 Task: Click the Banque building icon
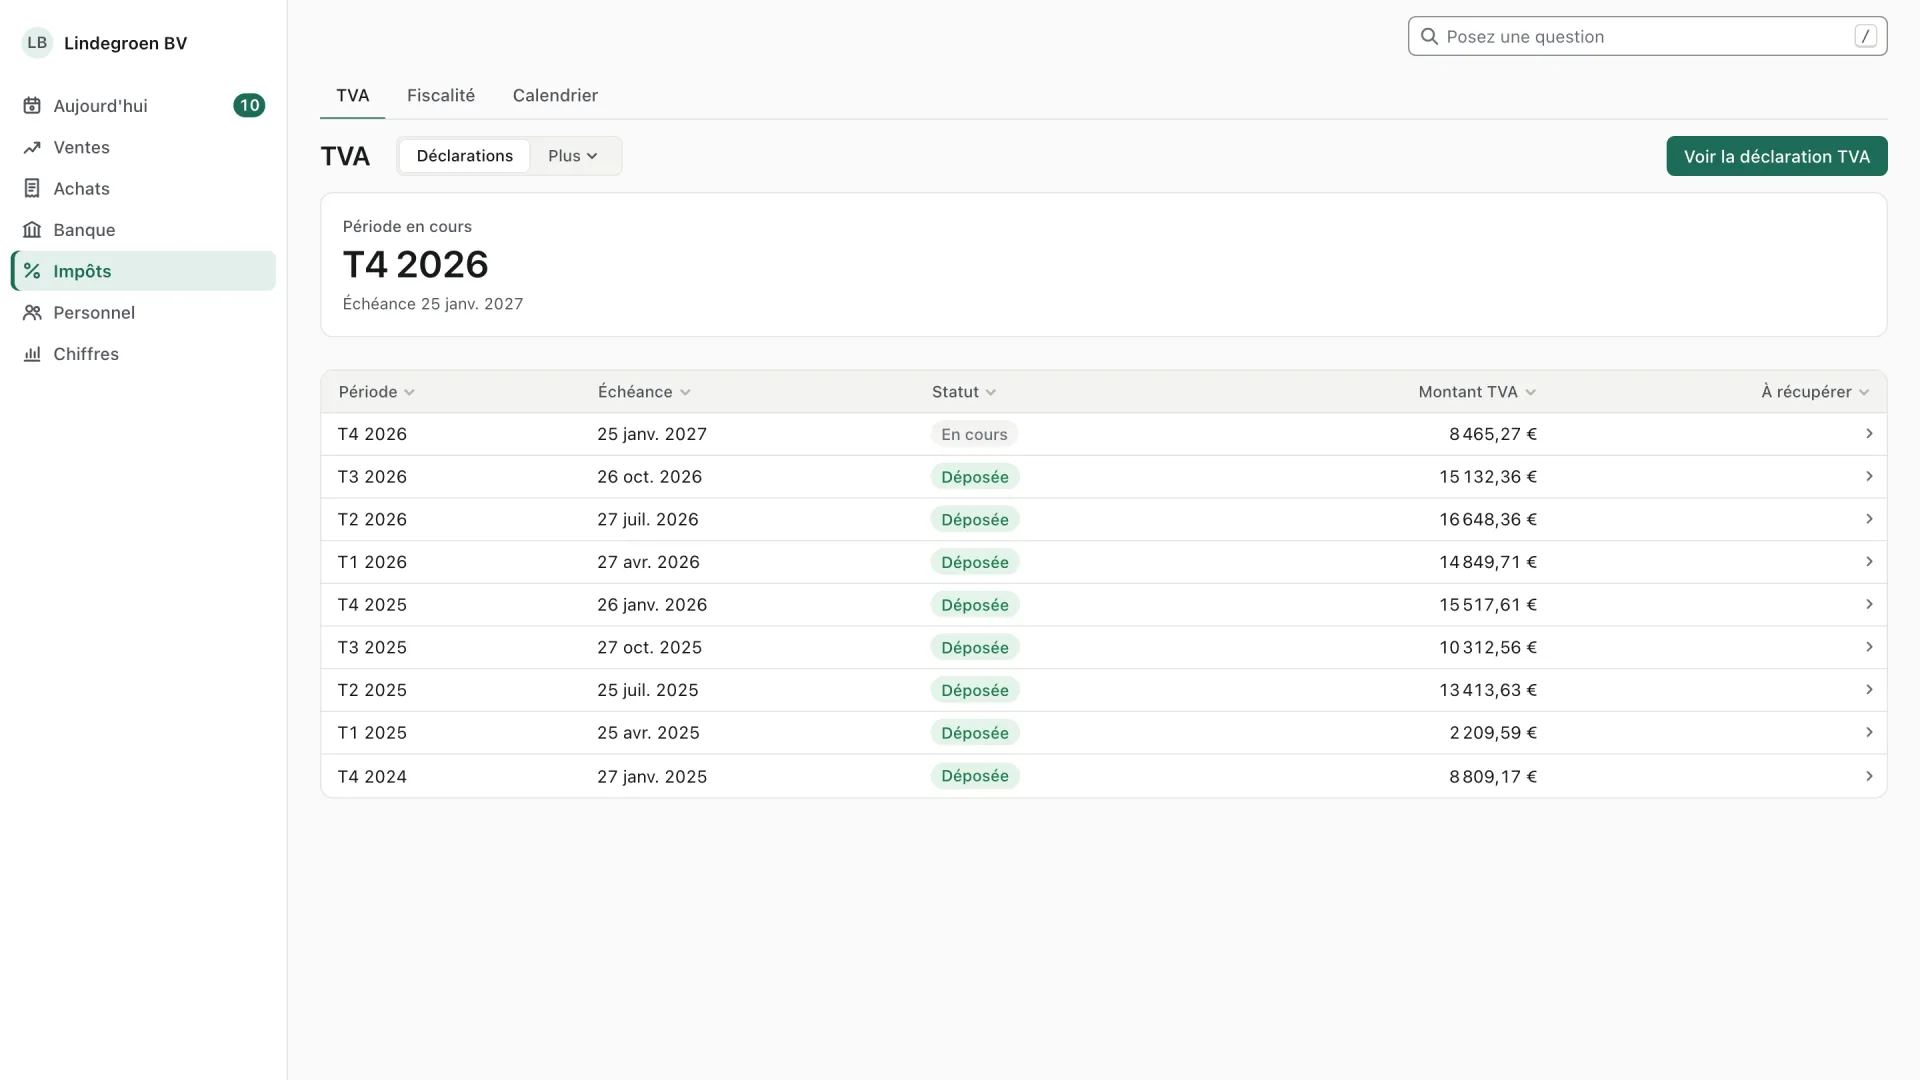(x=32, y=230)
